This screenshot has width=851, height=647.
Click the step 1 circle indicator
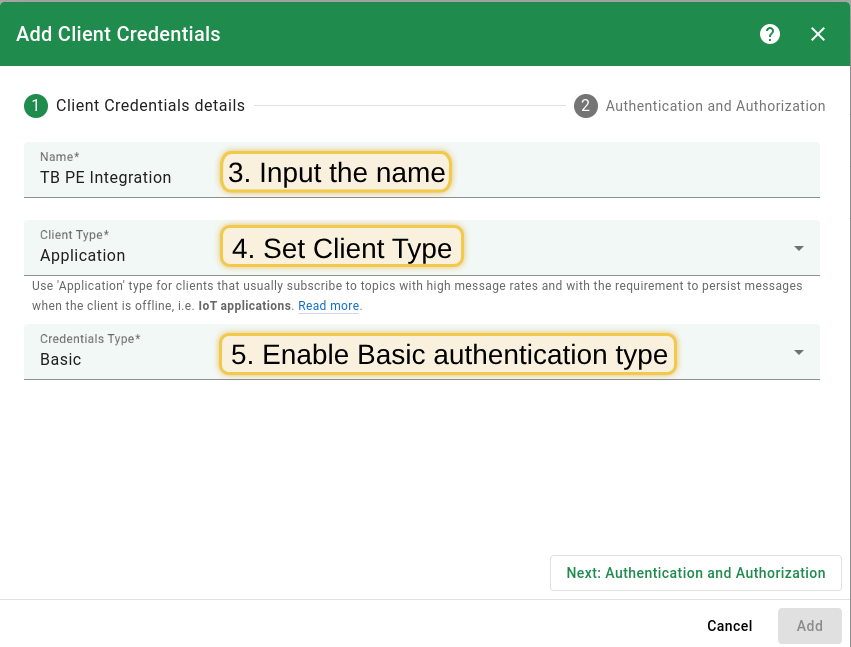tap(36, 105)
